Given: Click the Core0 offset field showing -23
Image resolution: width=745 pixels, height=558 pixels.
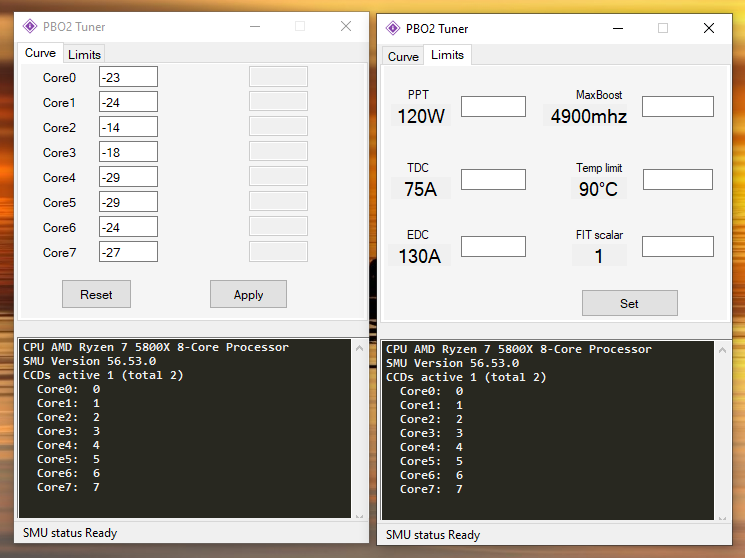Looking at the screenshot, I should click(x=128, y=77).
